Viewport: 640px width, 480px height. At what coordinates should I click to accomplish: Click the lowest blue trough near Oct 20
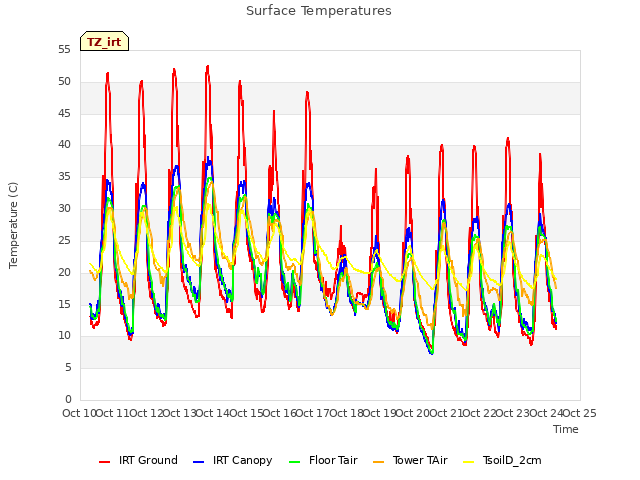tap(432, 353)
